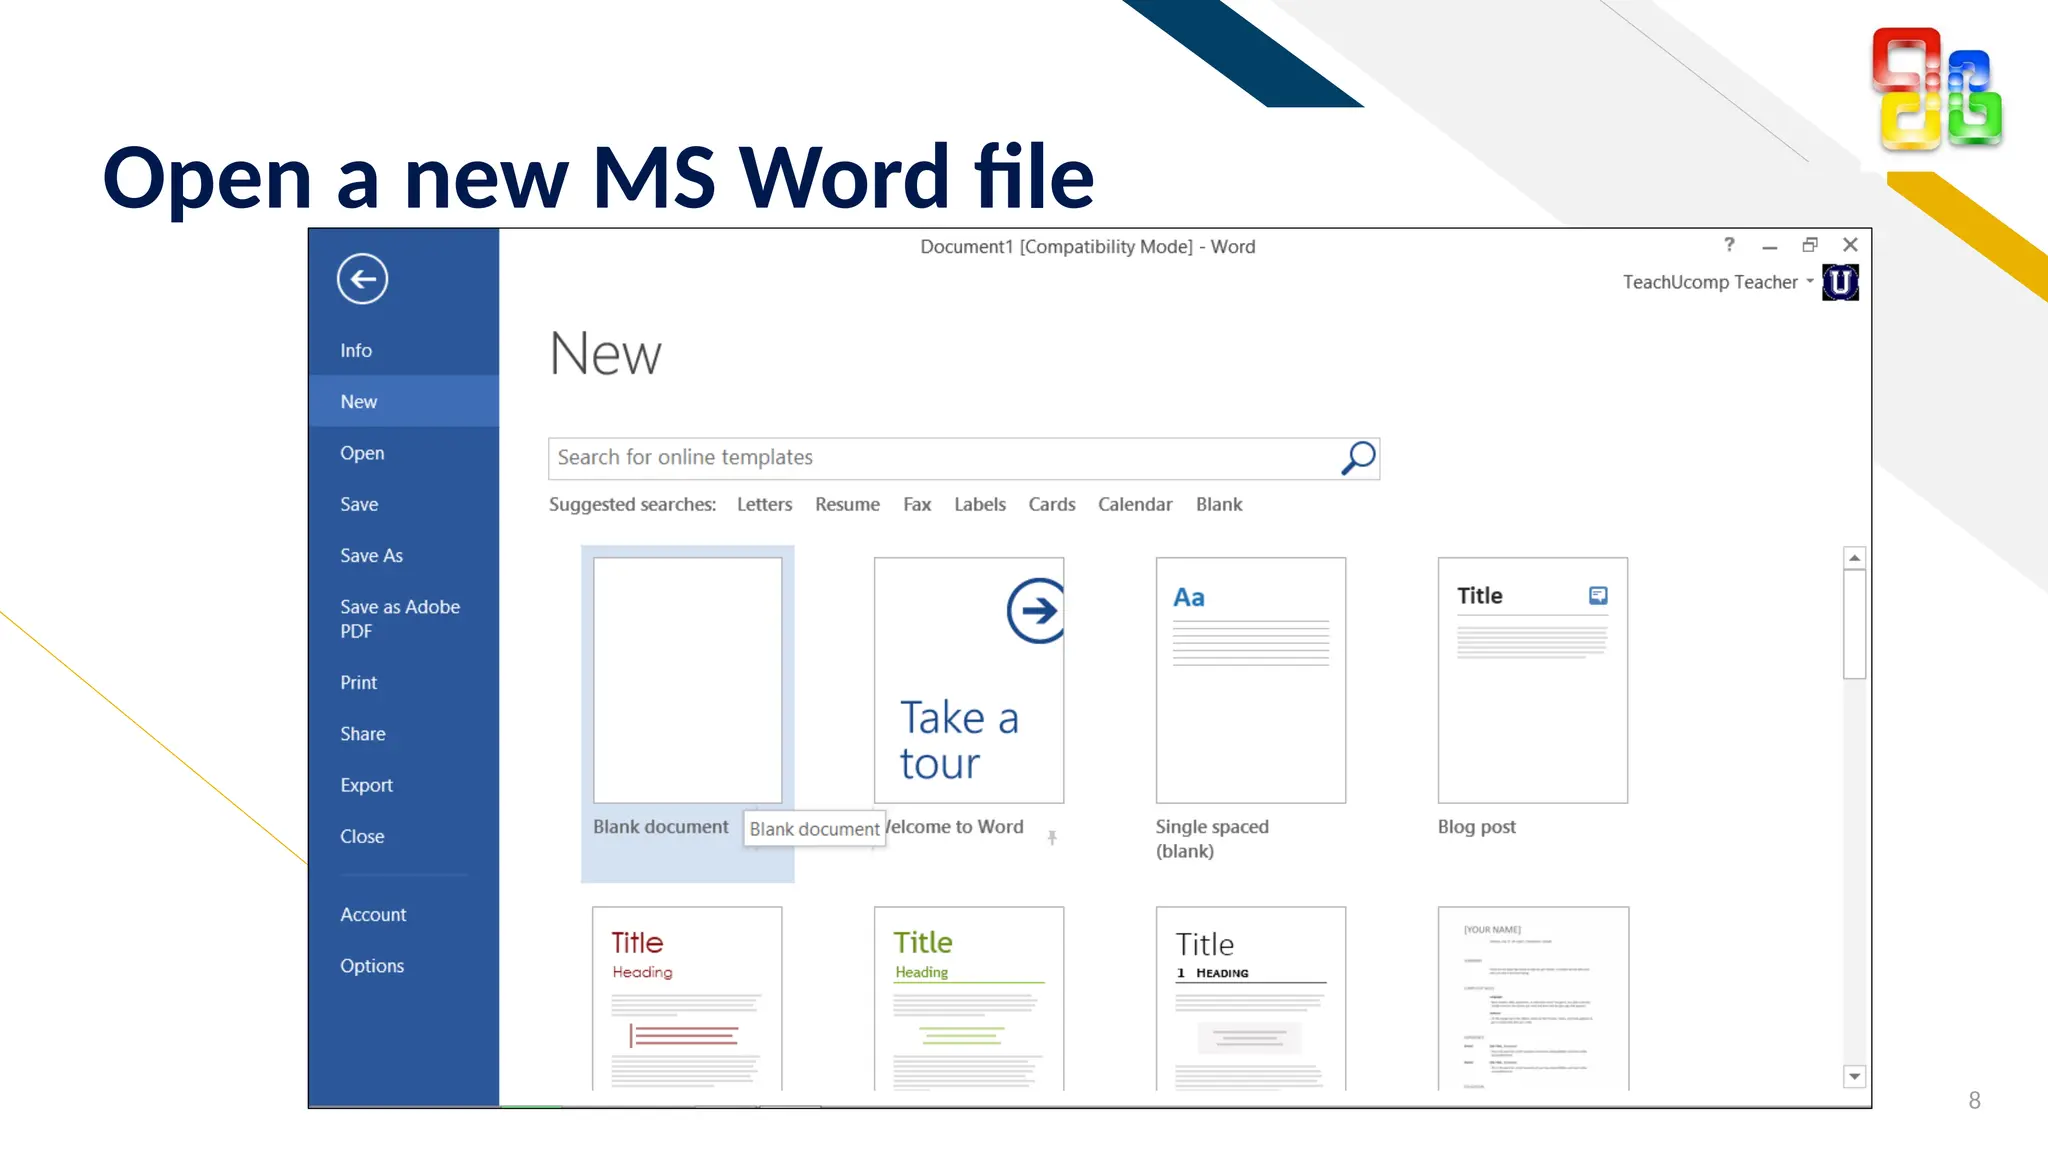Search suggested term Calendar
The height and width of the screenshot is (1152, 2048).
[1135, 505]
